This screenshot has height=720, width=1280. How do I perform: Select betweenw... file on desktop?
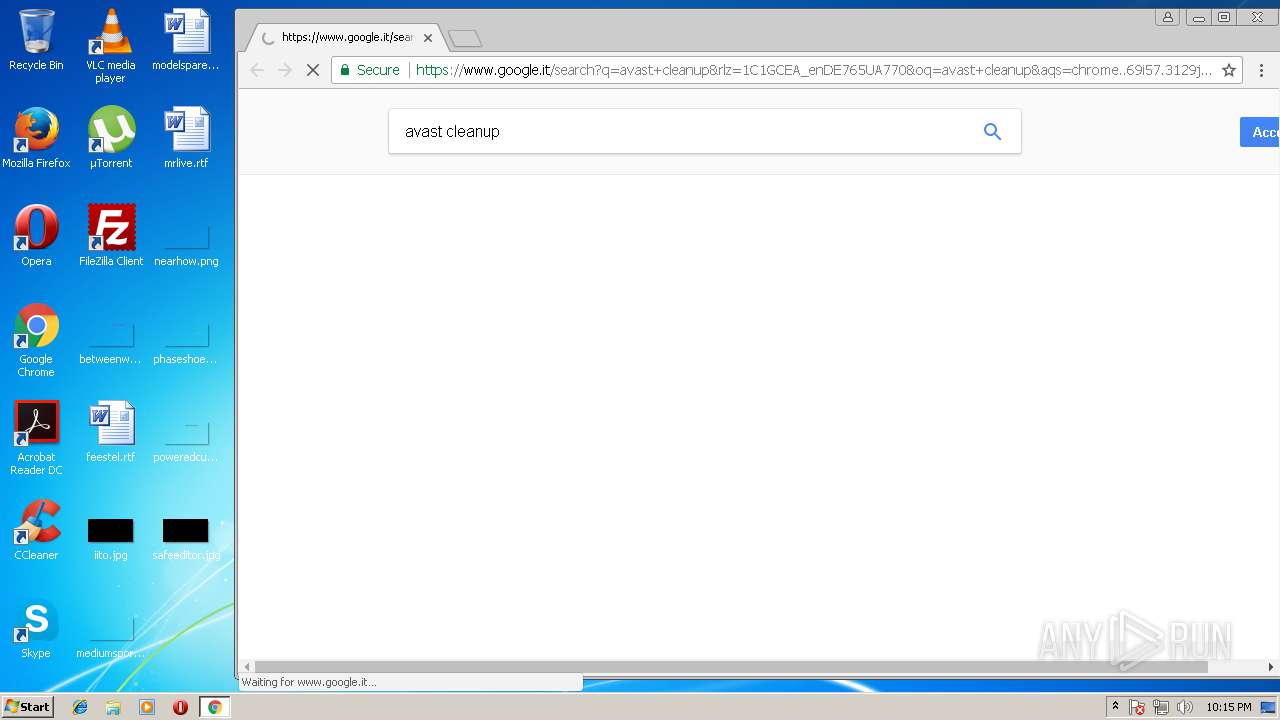pos(110,342)
